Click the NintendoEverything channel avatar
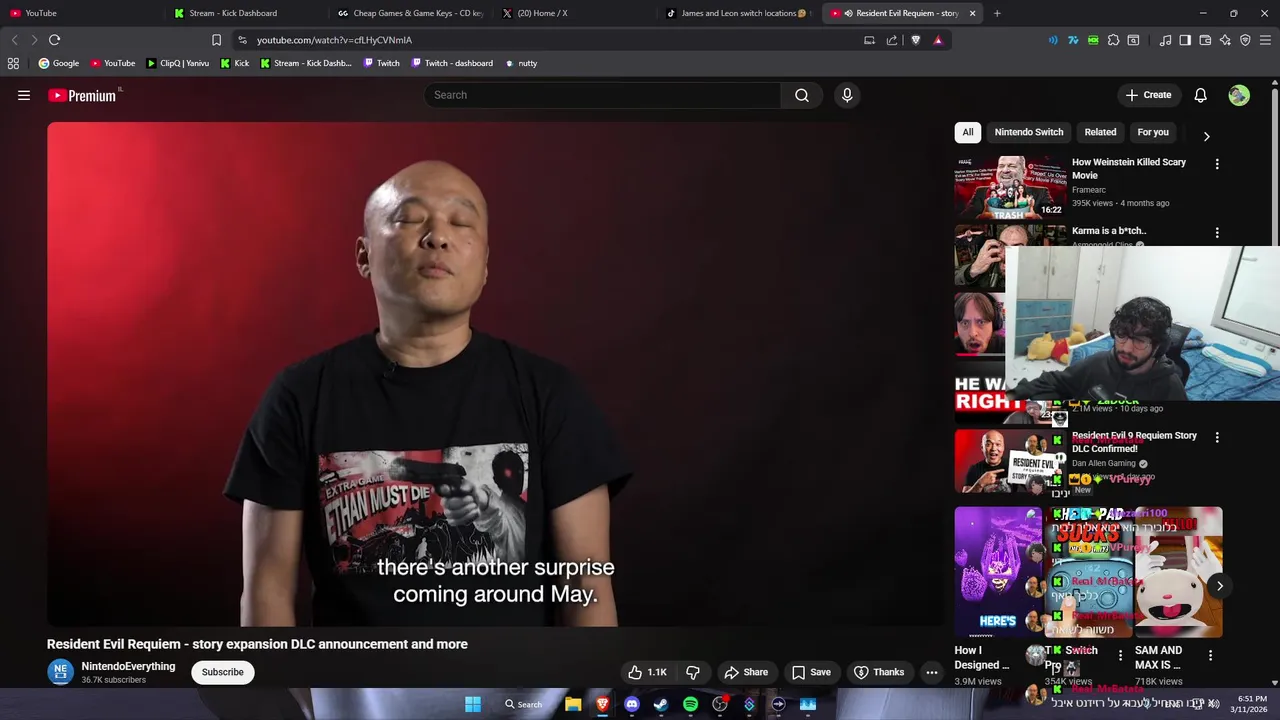Viewport: 1280px width, 720px height. (x=60, y=672)
